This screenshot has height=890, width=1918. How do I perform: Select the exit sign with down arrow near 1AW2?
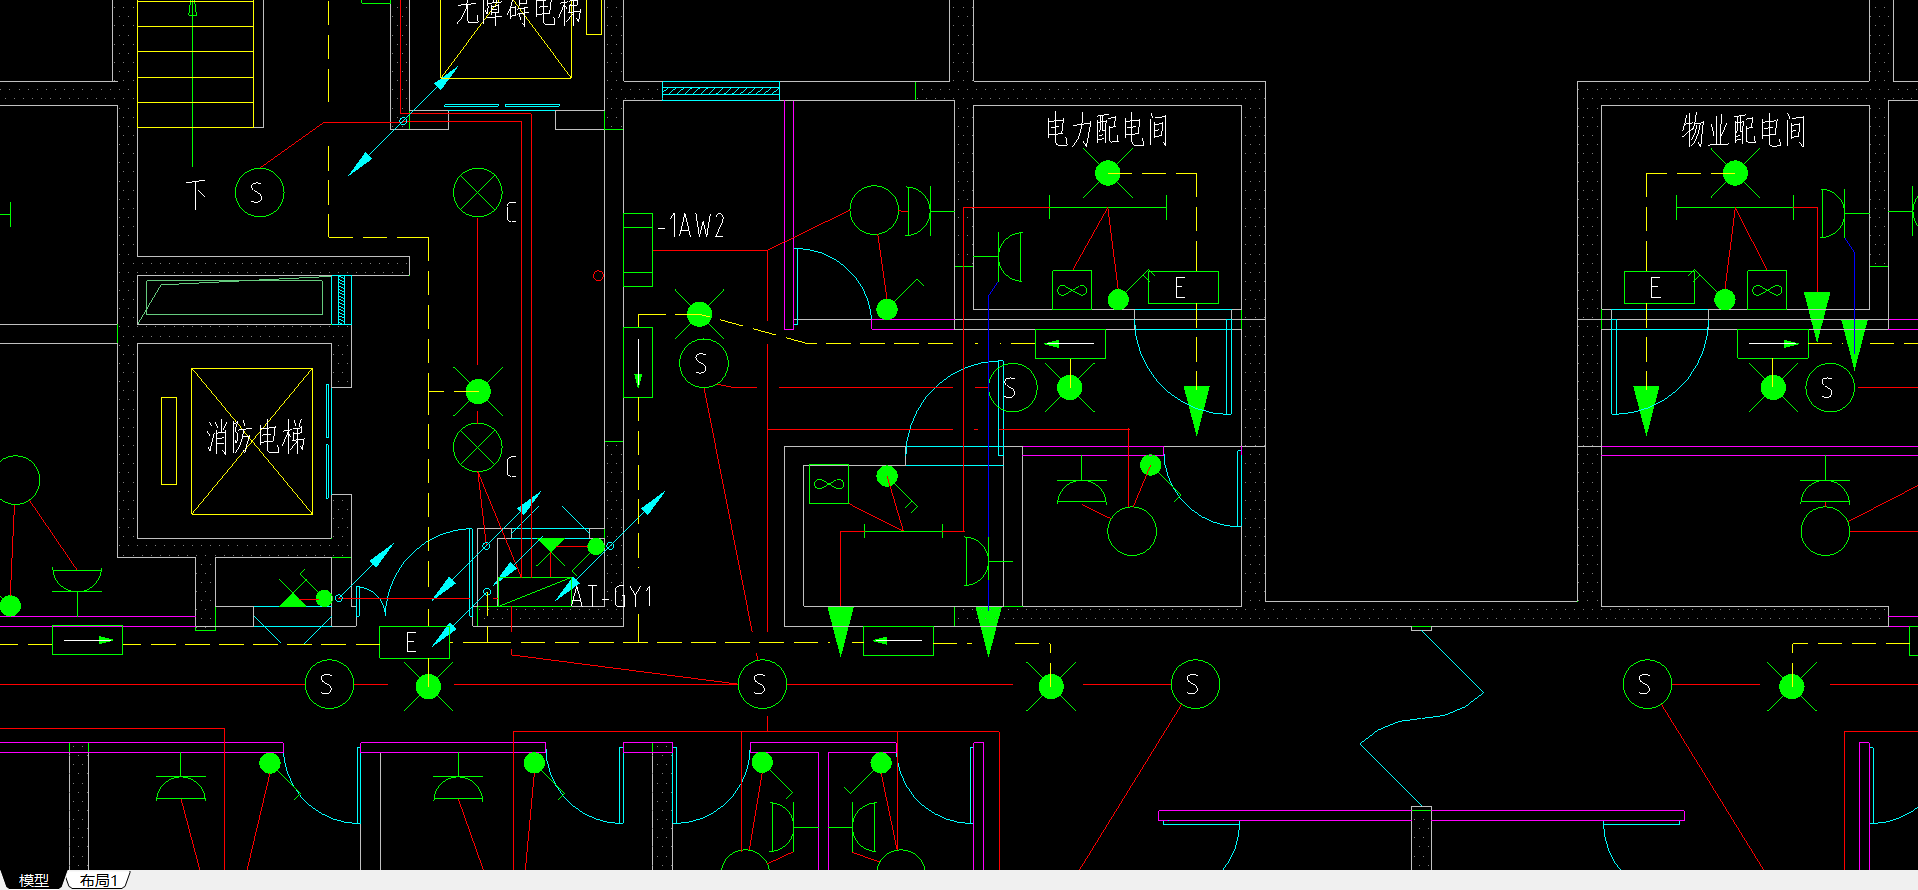pyautogui.click(x=638, y=362)
